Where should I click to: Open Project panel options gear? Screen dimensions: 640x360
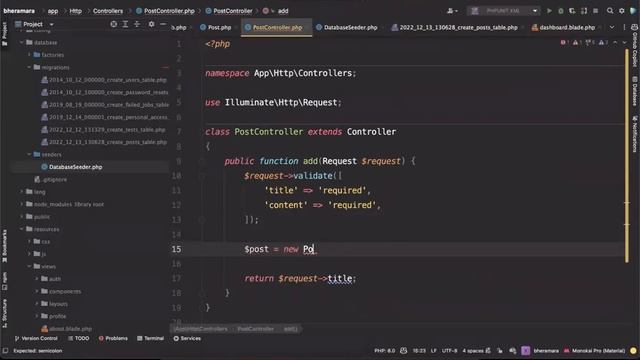point(151,24)
